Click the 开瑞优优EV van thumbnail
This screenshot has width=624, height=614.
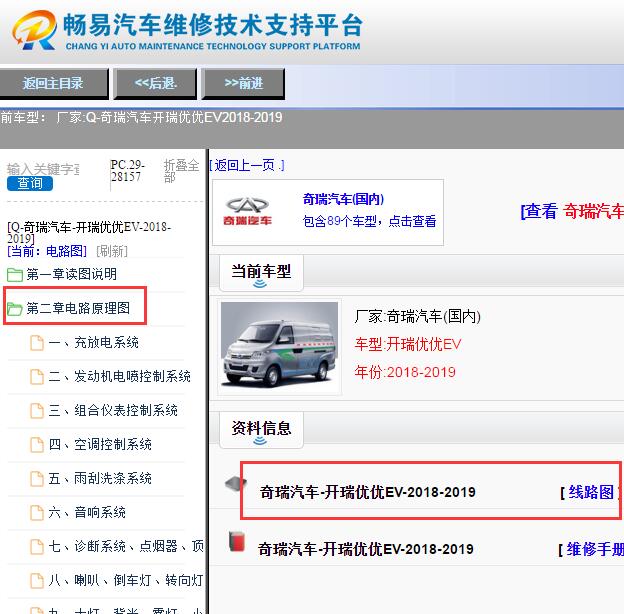(x=279, y=345)
